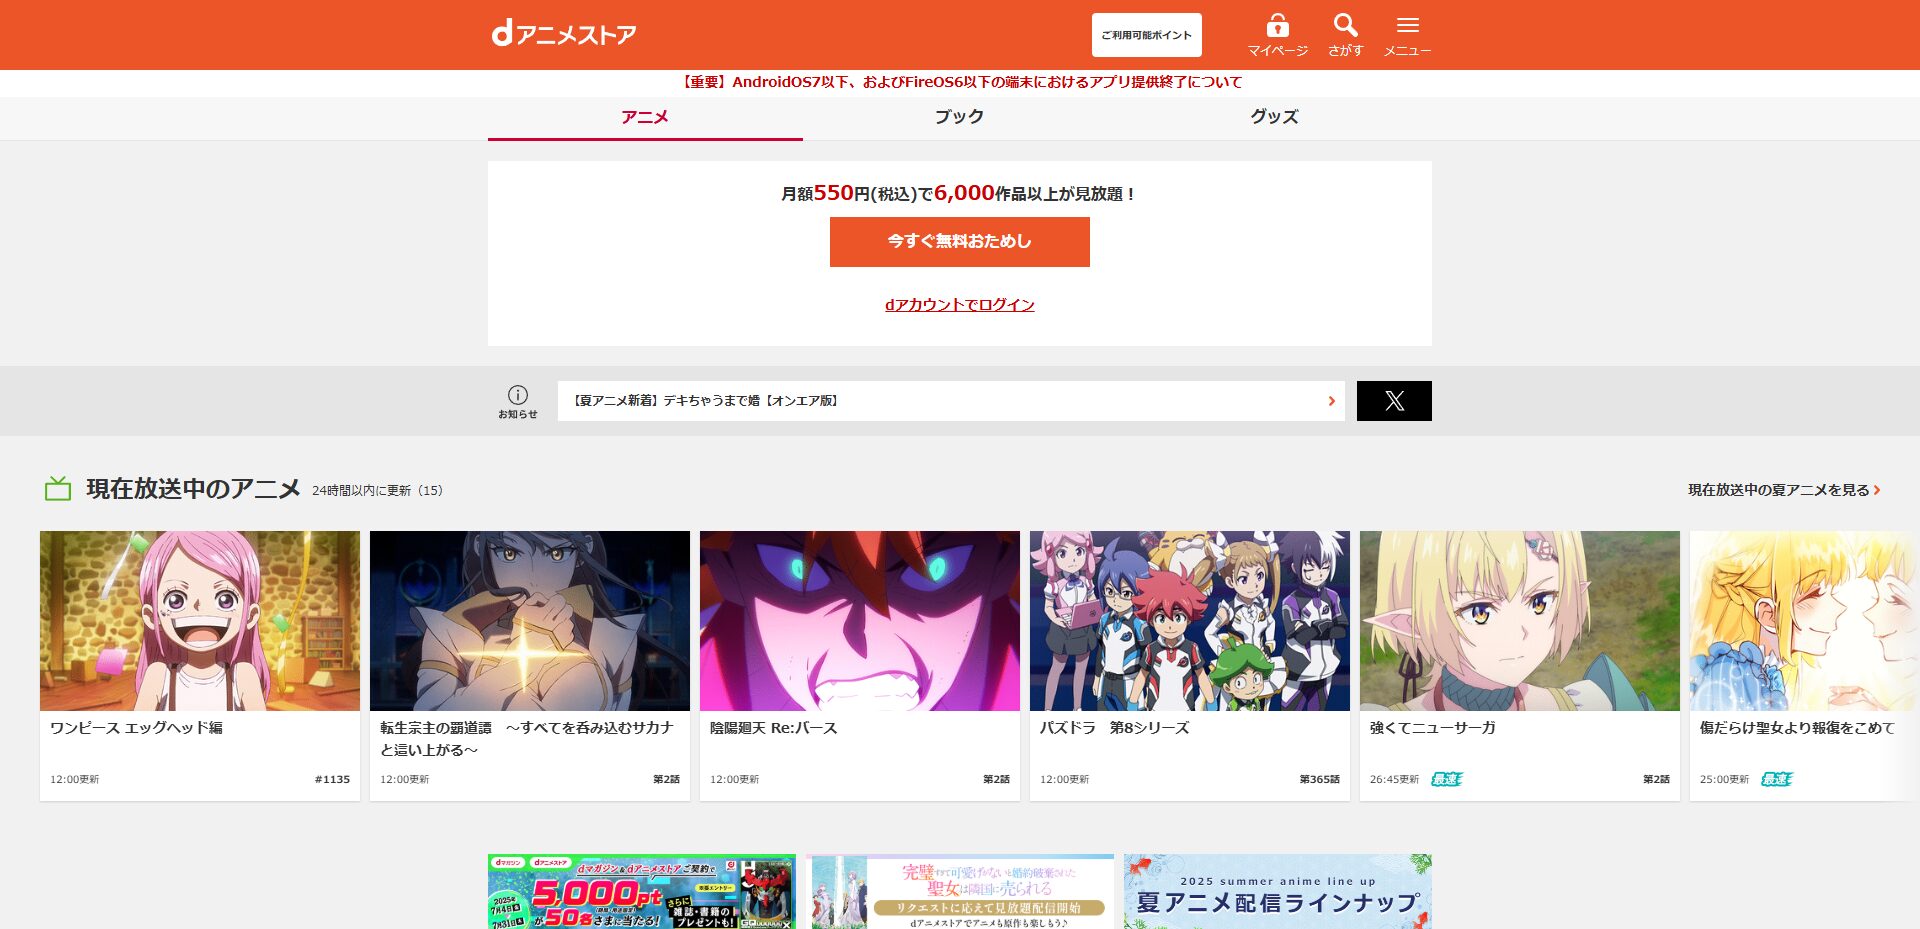1920x929 pixels.
Task: Open 現在放送中の夏アニメを見る link
Action: pyautogui.click(x=1784, y=490)
